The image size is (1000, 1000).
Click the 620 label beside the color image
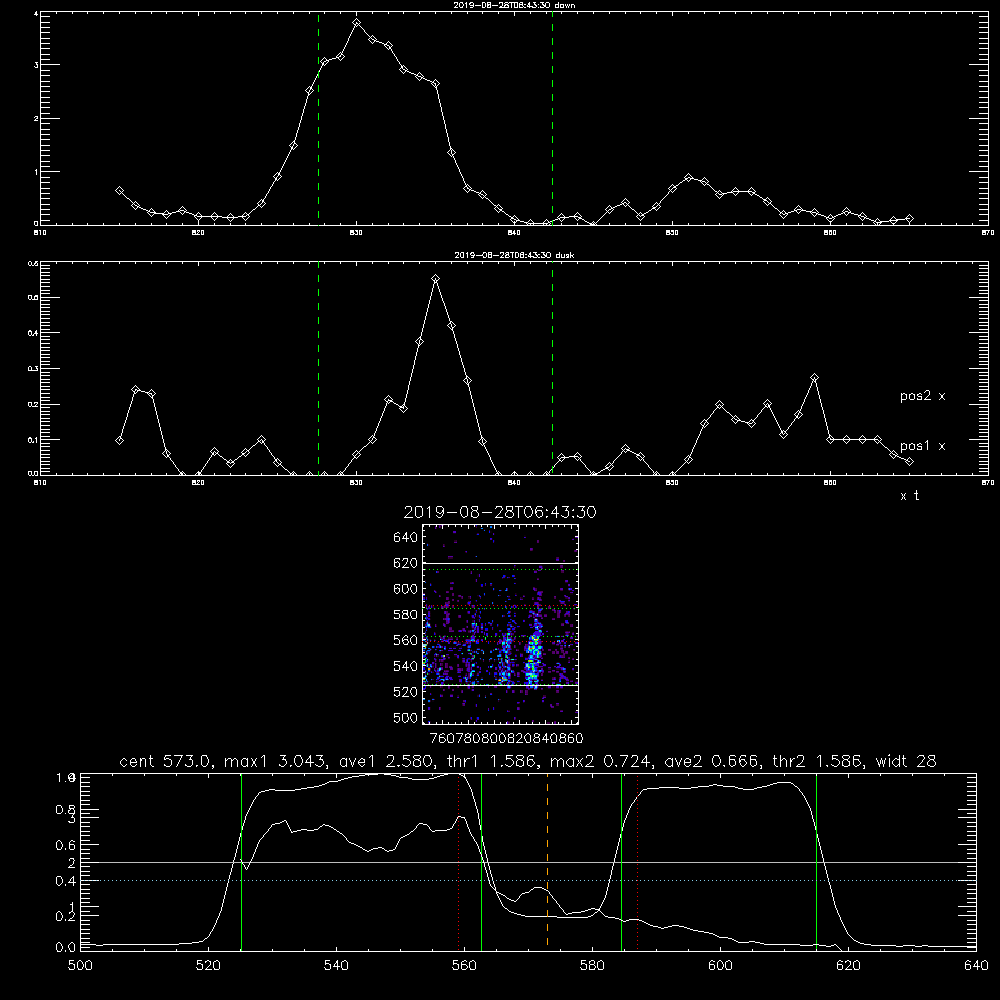(406, 563)
